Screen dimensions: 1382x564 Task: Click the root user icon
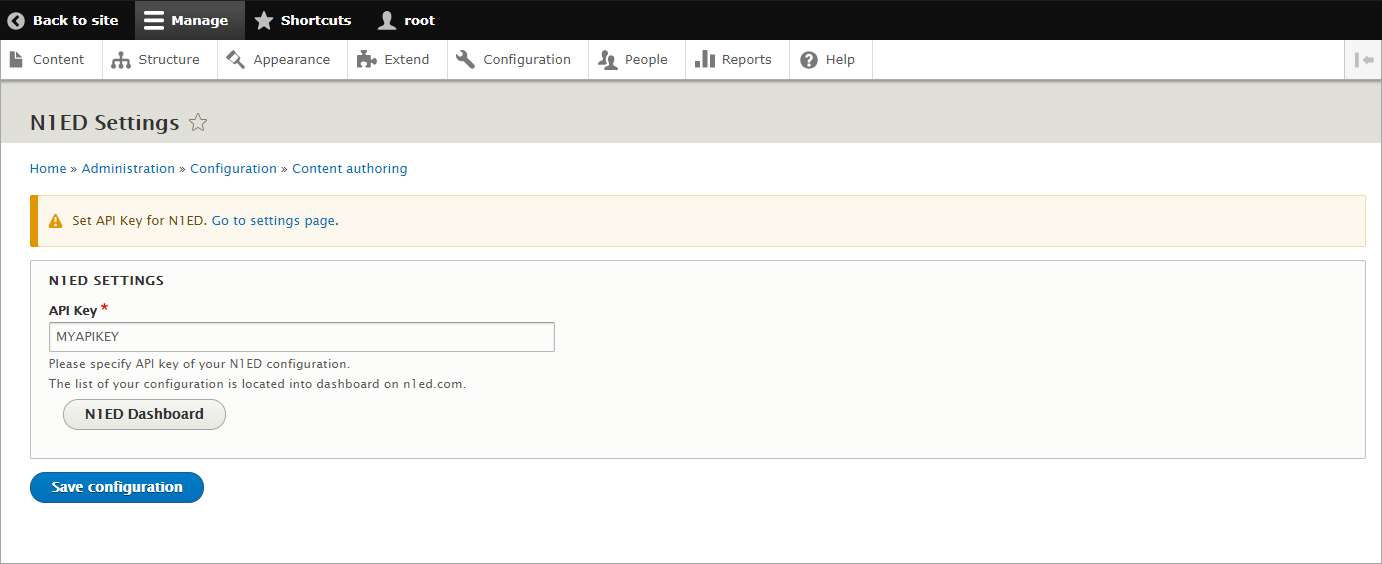(387, 20)
